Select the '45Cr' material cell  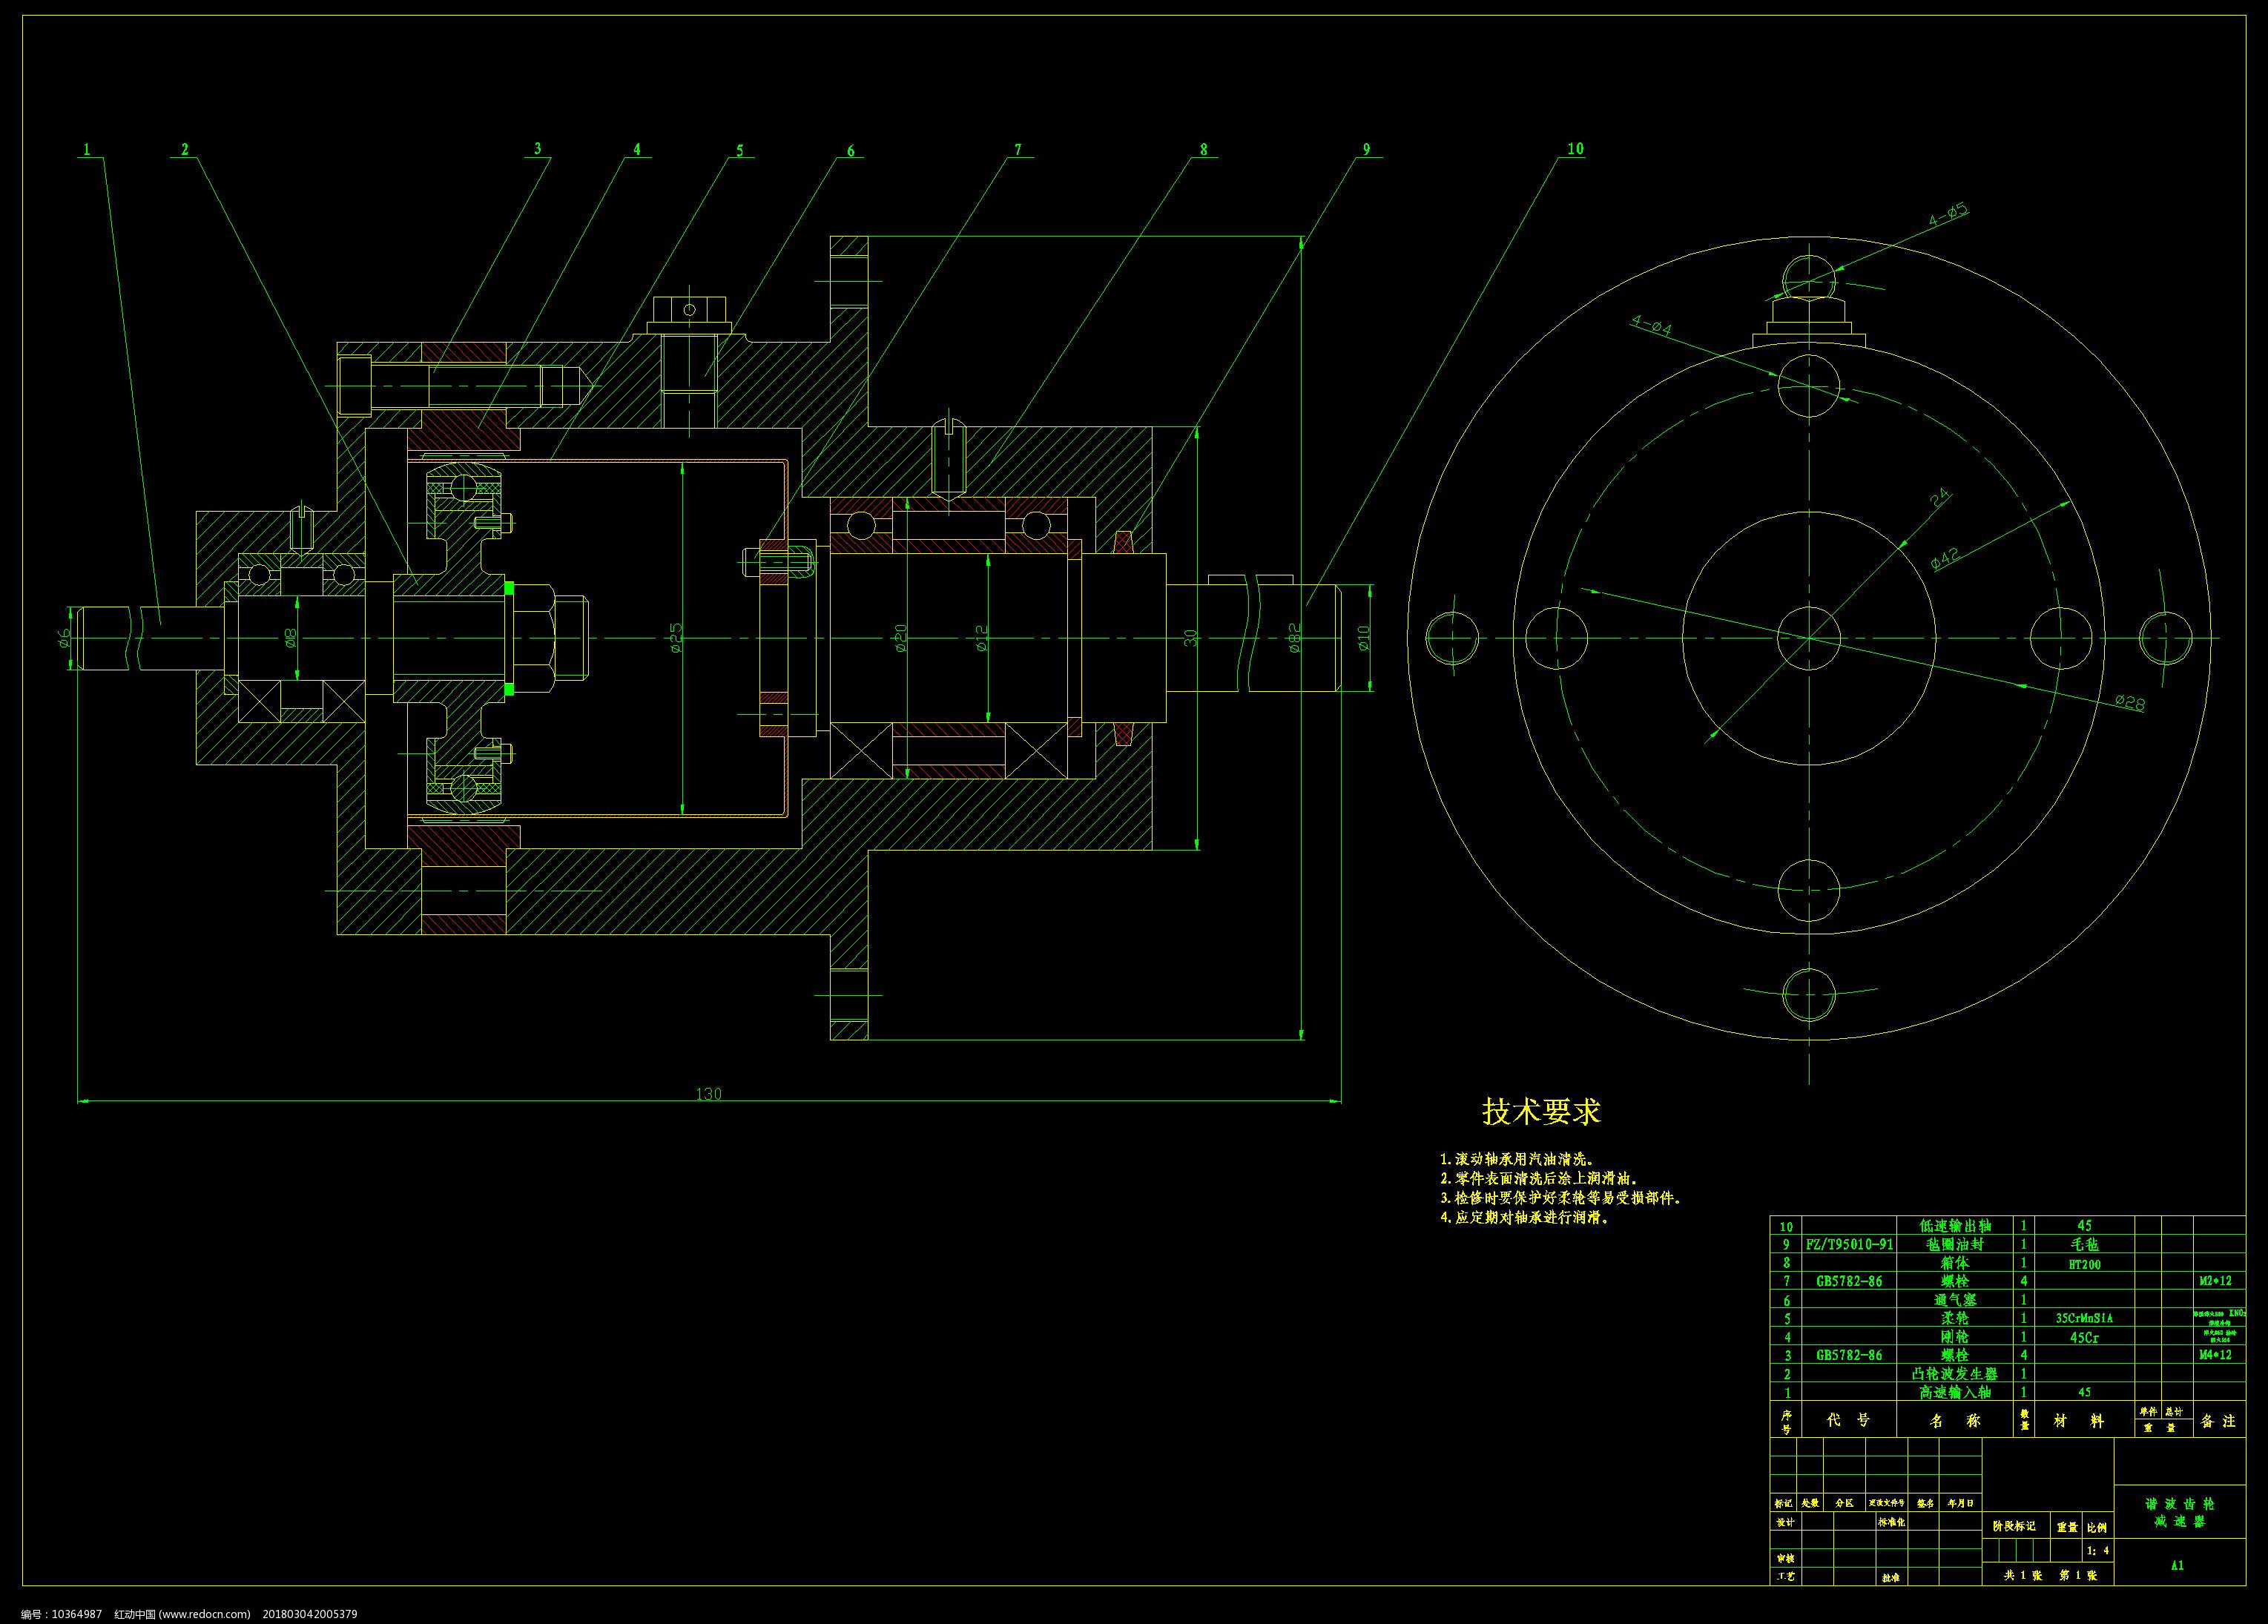pos(2084,1337)
